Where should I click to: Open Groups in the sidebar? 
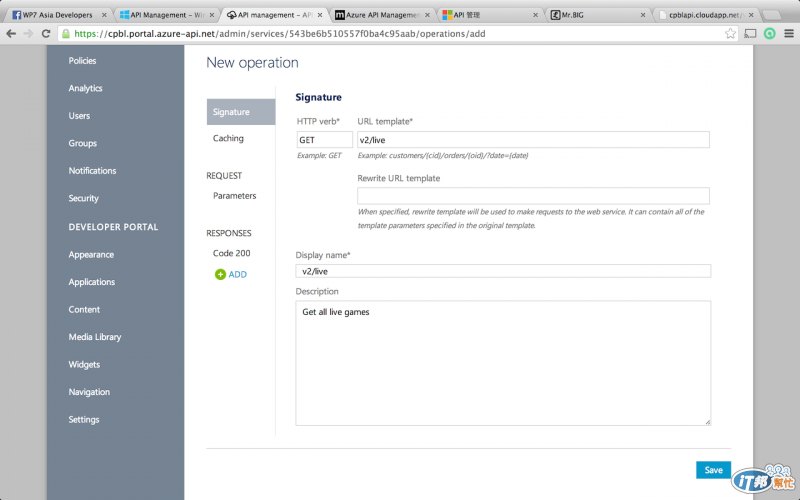click(83, 143)
